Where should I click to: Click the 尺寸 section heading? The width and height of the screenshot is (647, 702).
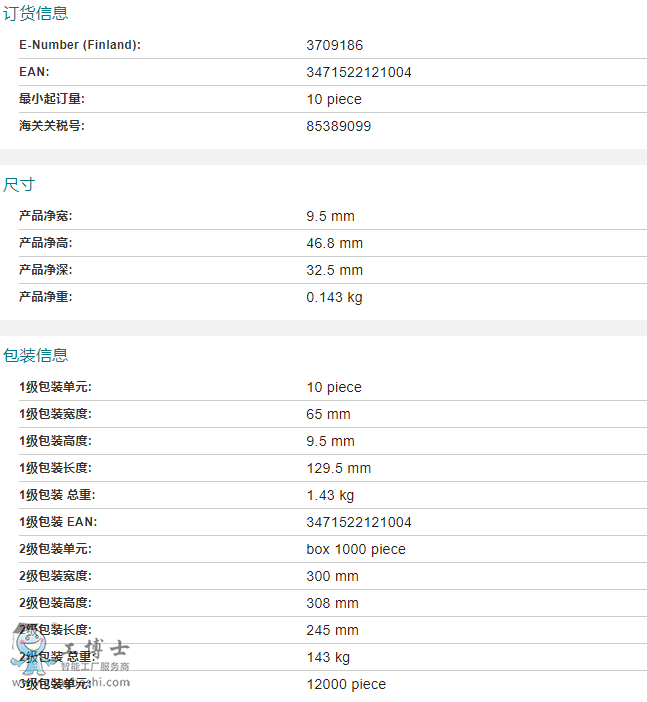pos(19,185)
